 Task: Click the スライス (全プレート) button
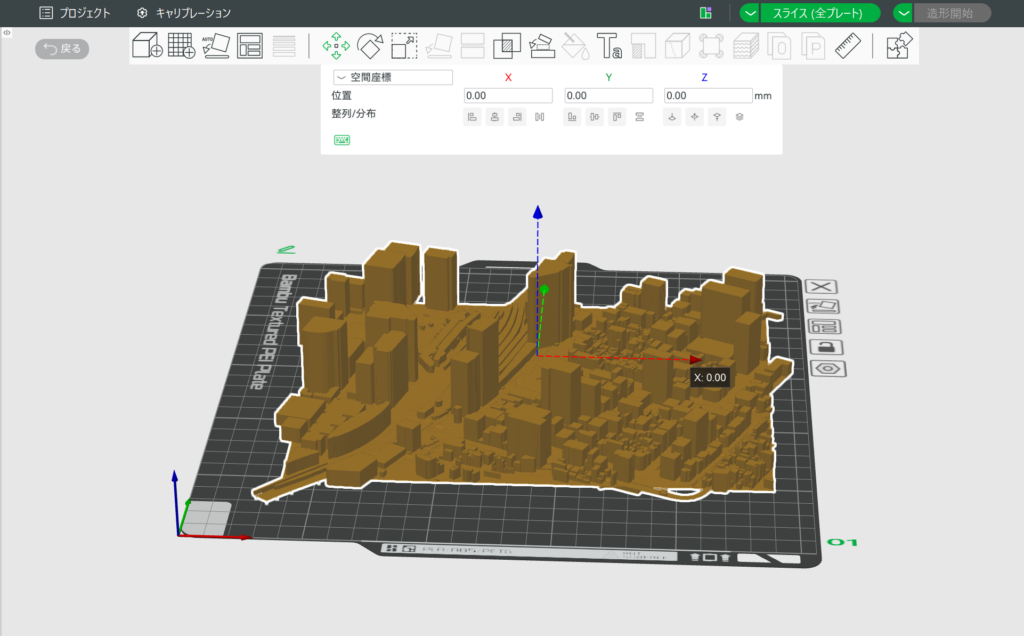click(820, 13)
